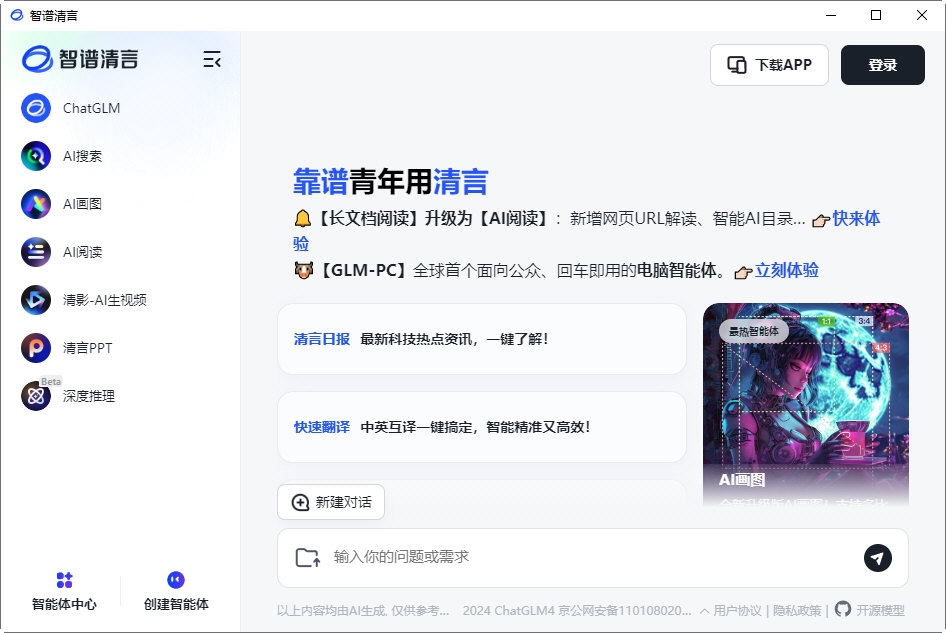Go to 智能体中心

click(64, 591)
